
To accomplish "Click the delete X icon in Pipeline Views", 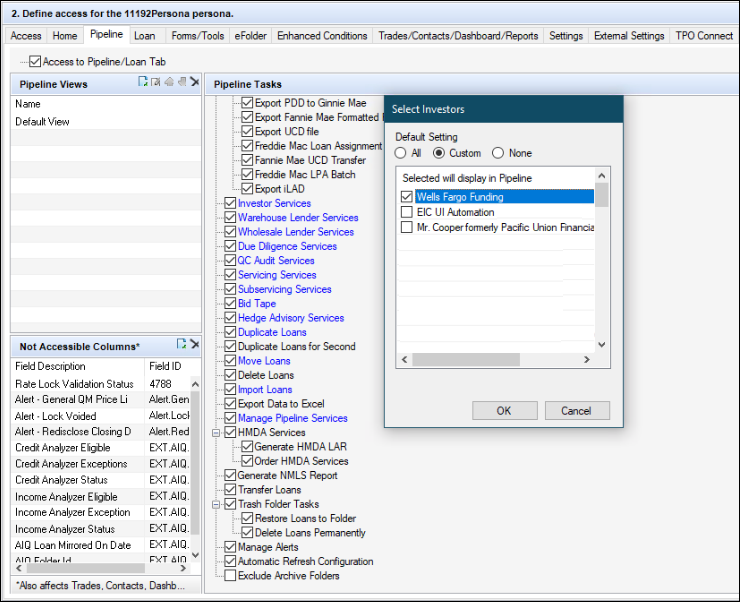I will [x=194, y=83].
